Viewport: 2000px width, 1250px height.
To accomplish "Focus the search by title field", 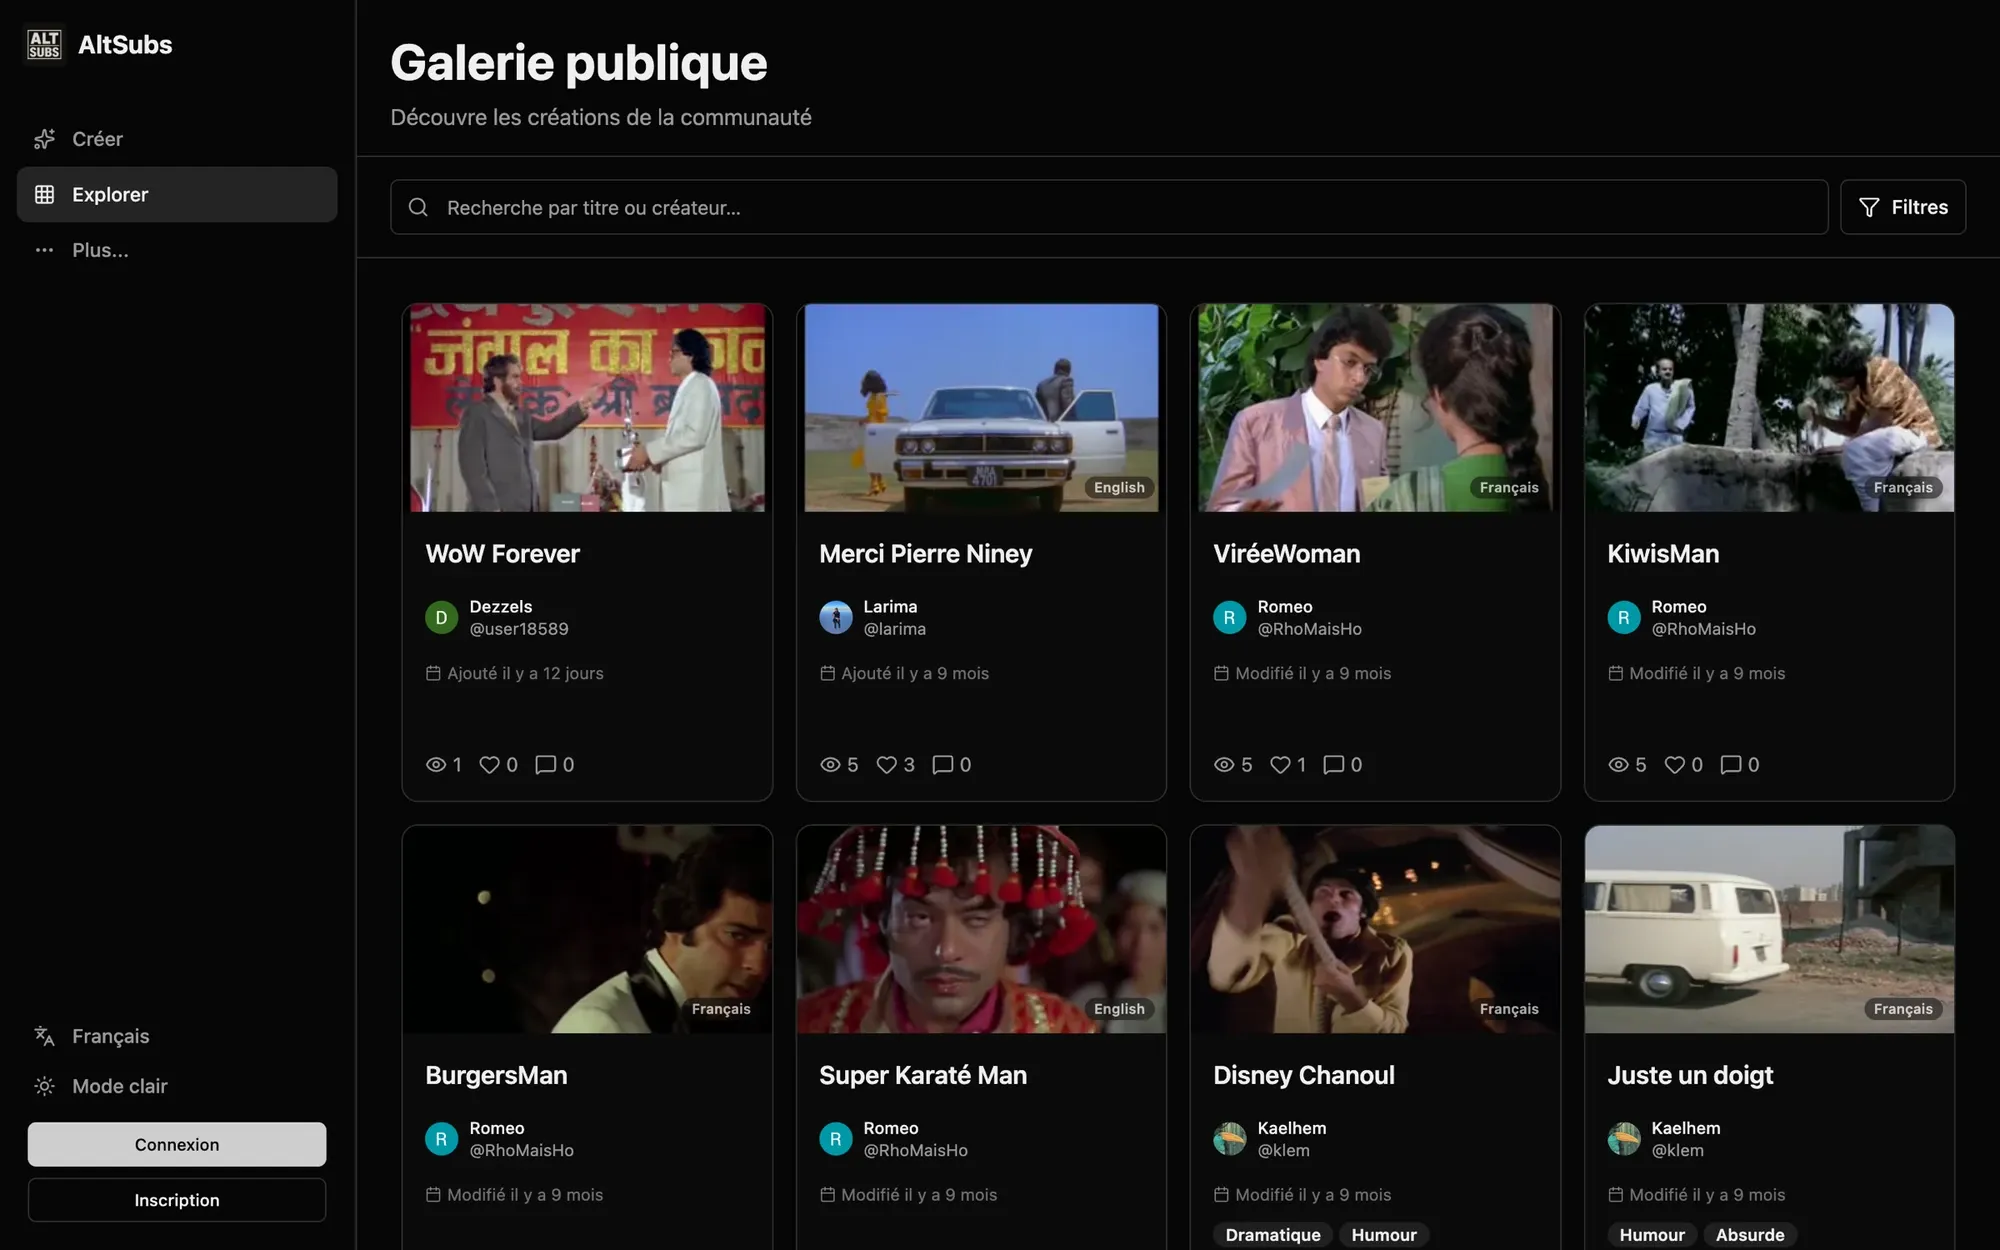I will [x=1109, y=207].
